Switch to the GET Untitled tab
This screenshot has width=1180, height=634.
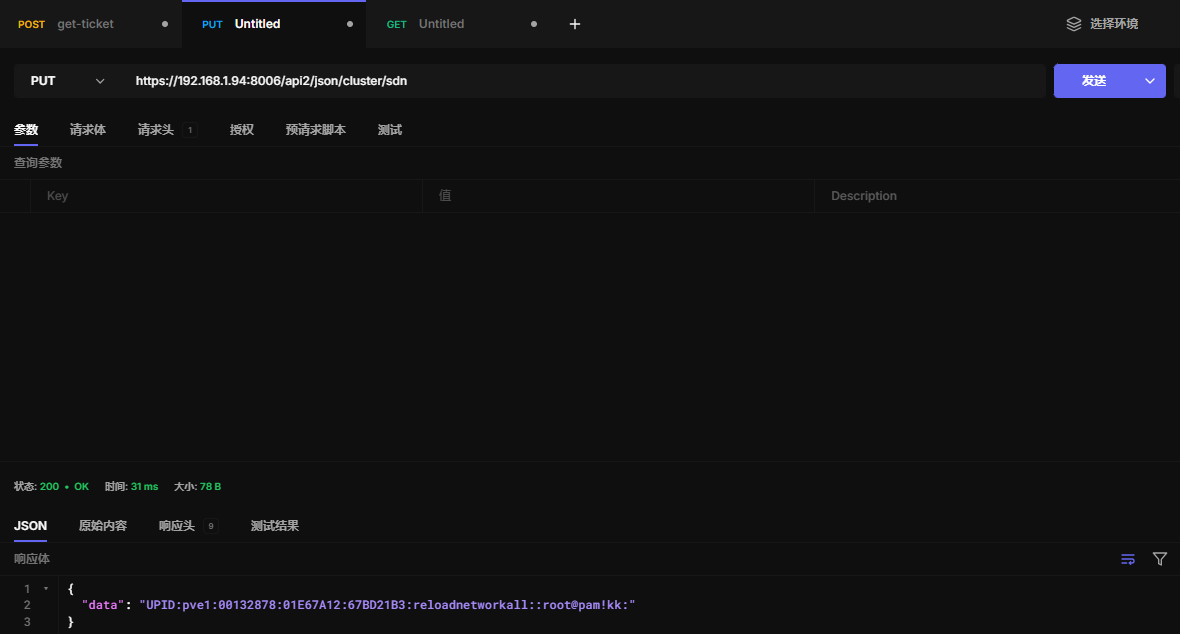pos(440,24)
